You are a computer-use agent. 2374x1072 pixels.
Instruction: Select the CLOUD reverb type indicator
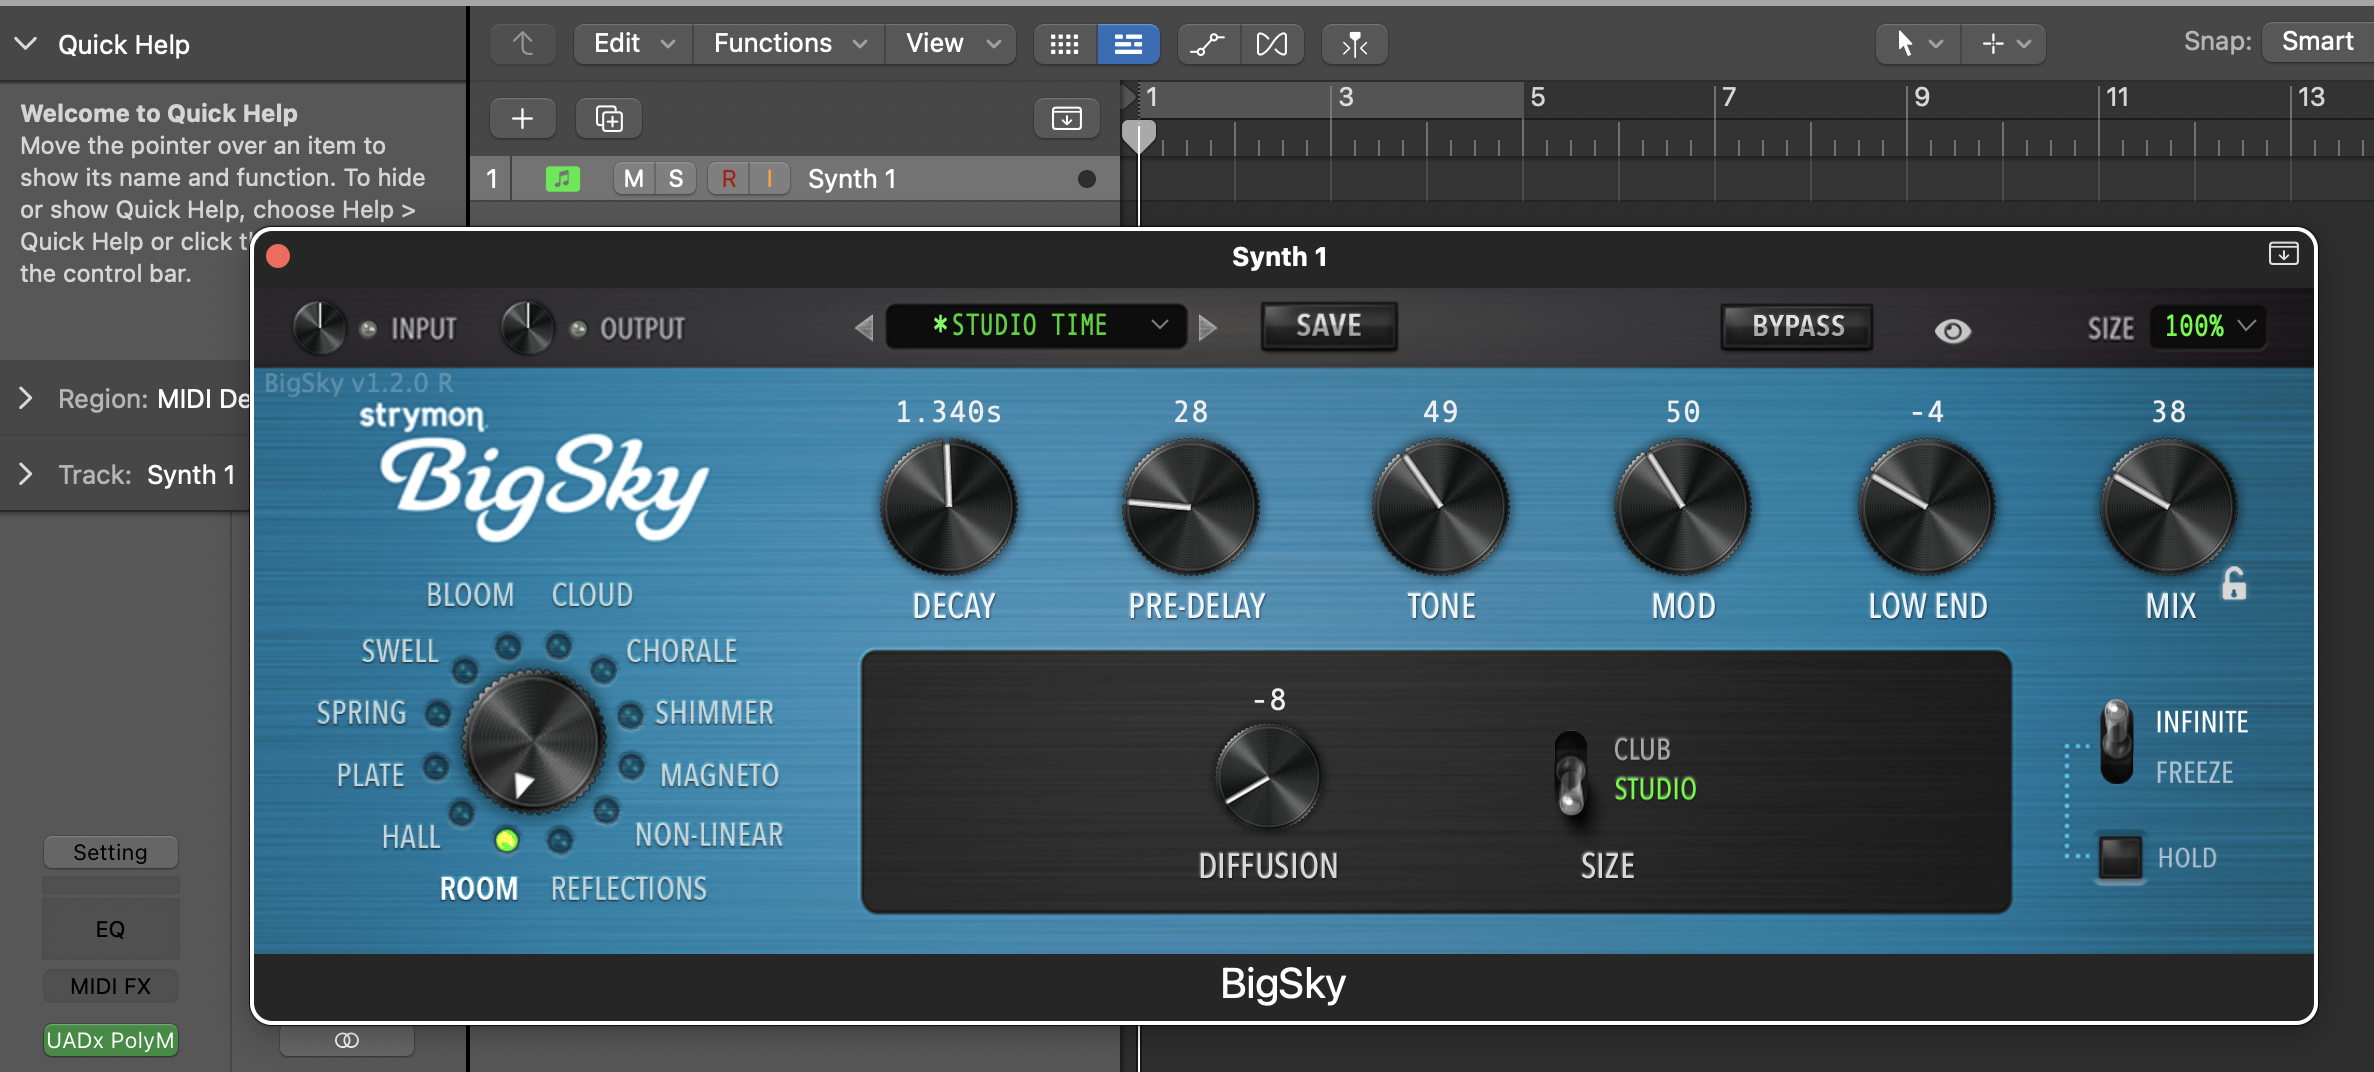(559, 647)
